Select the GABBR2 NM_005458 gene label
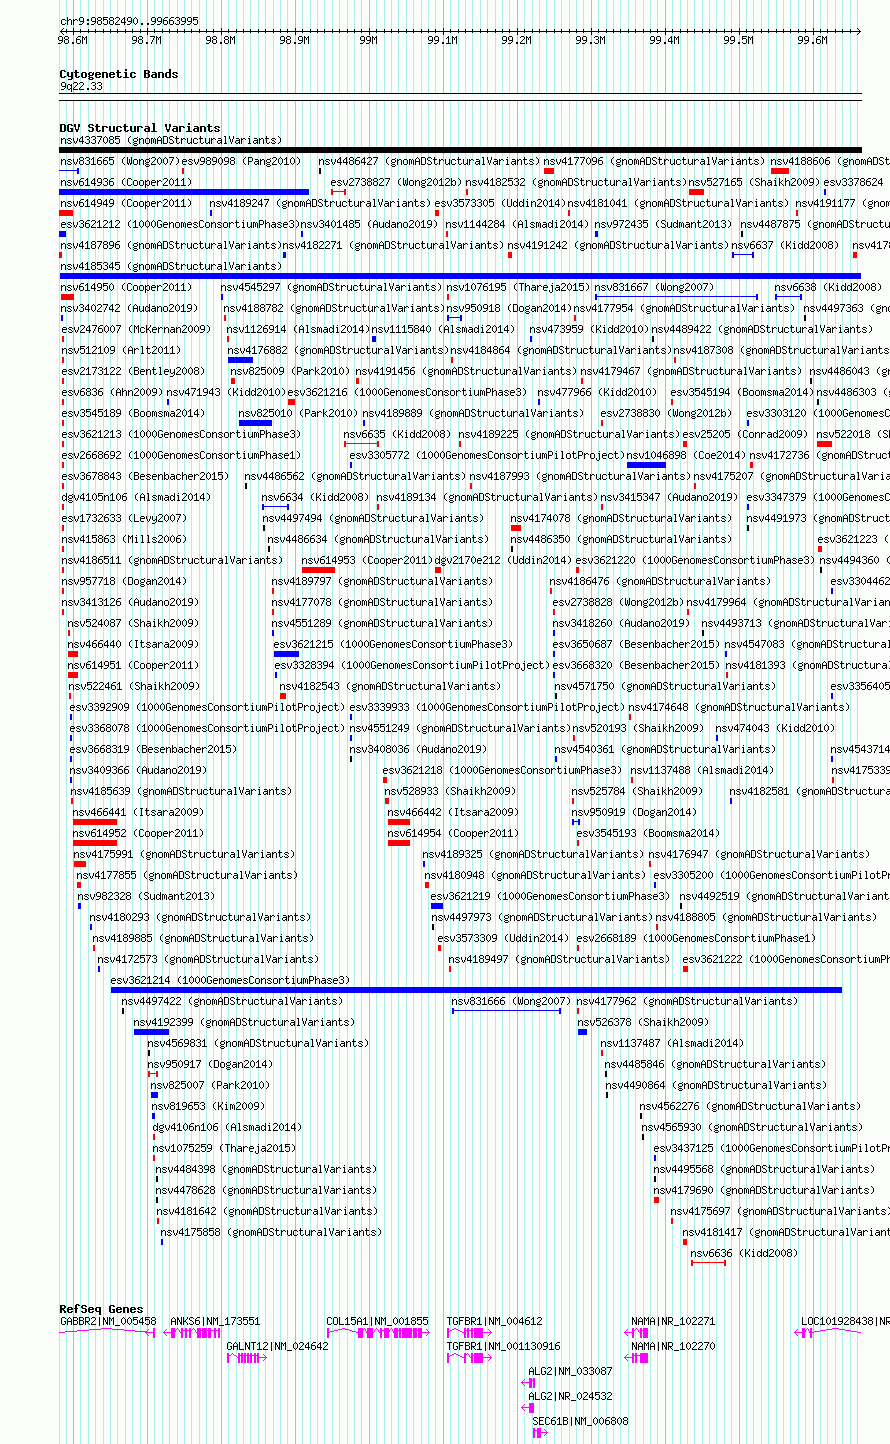890x1444 pixels. pyautogui.click(x=108, y=1321)
